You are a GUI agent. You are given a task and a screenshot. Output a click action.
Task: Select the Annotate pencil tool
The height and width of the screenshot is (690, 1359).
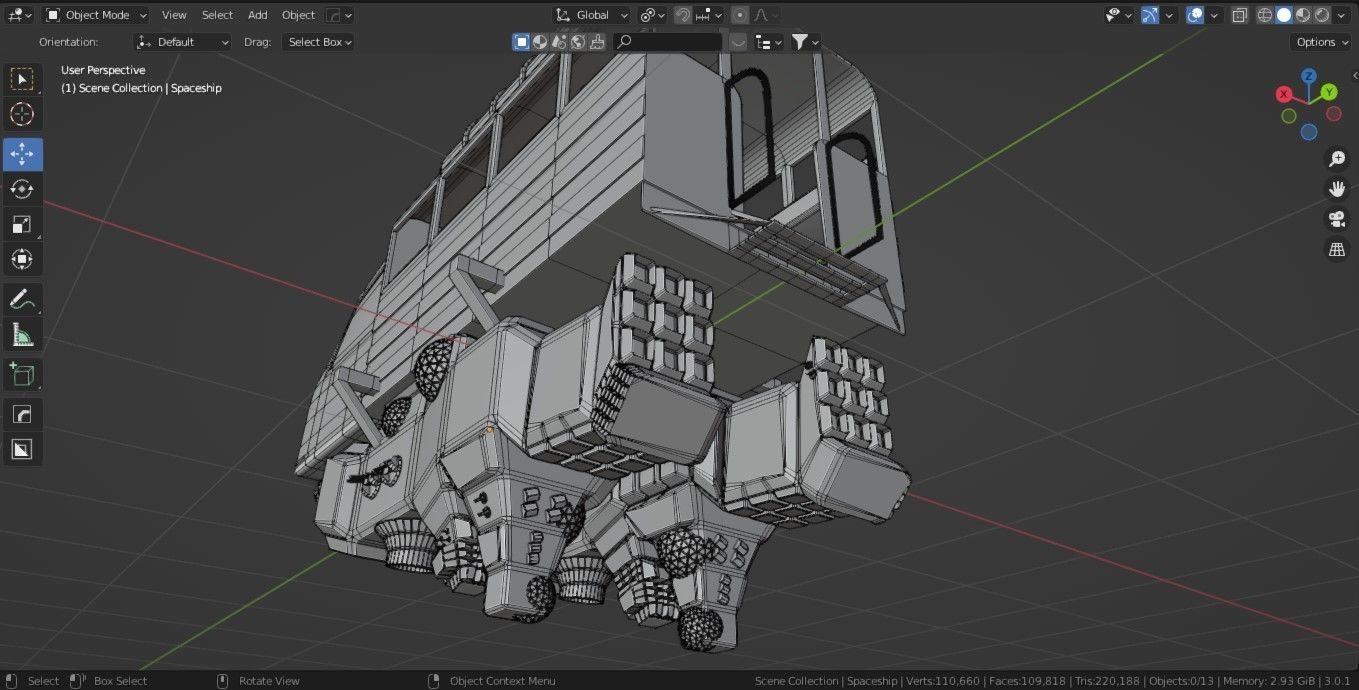22,299
